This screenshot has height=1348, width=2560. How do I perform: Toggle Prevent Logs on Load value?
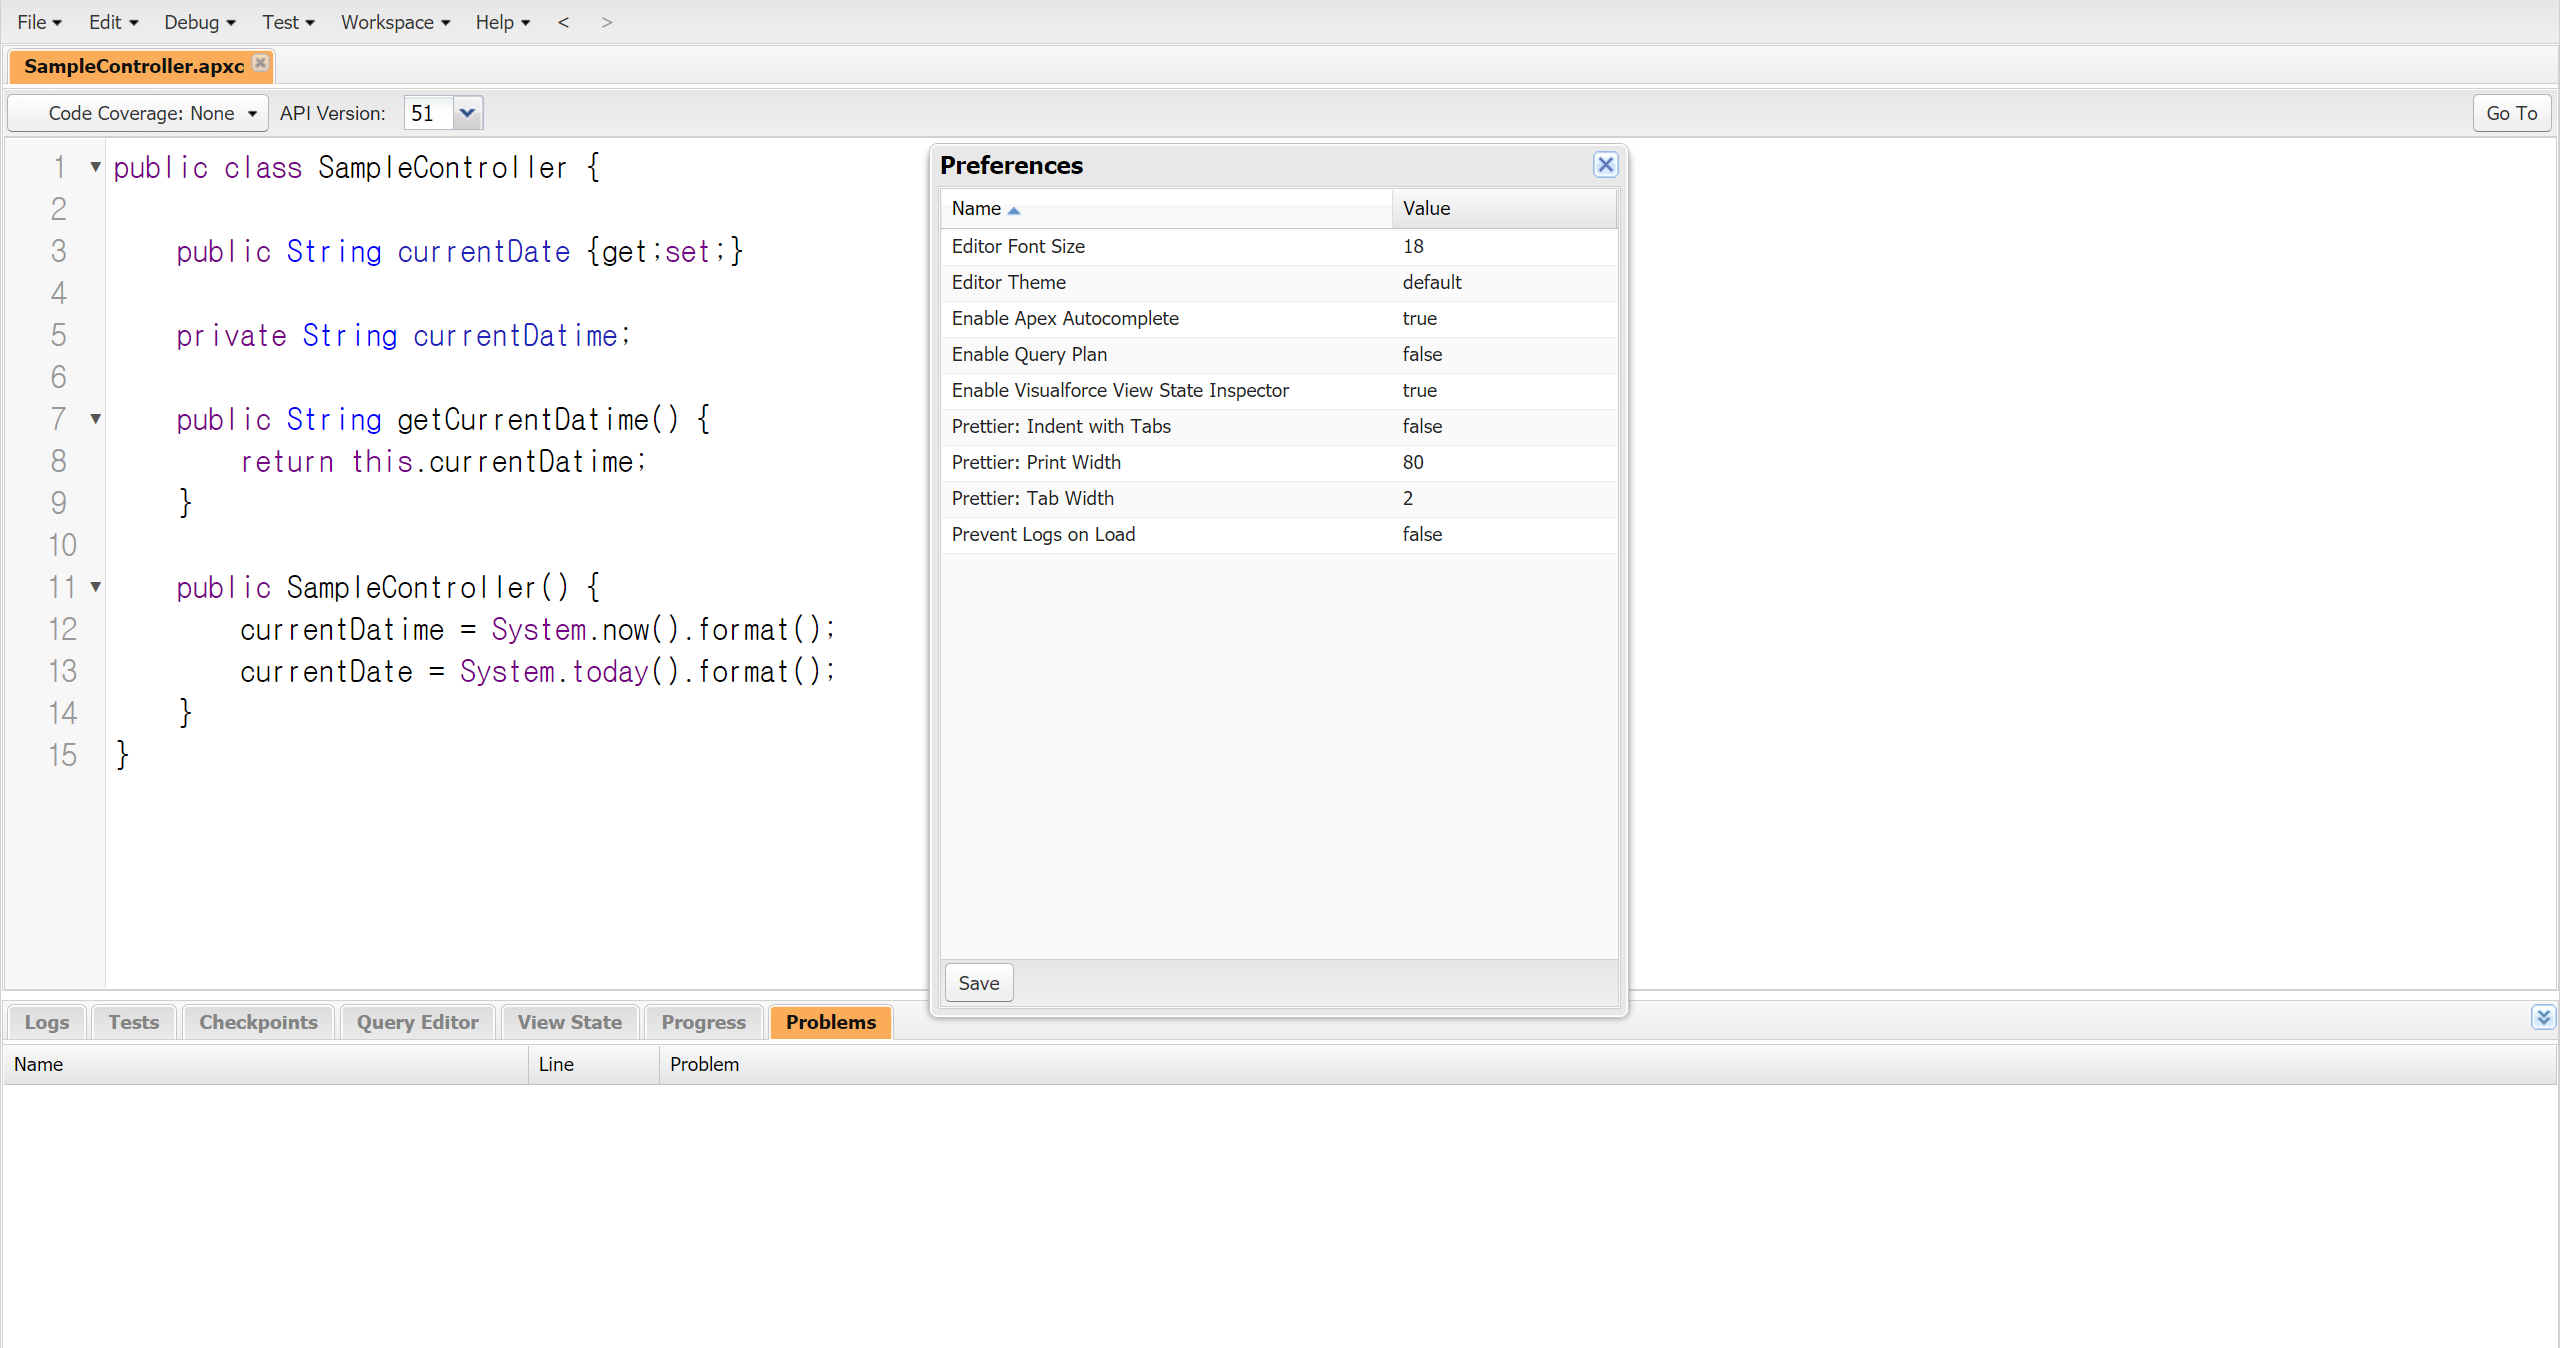point(1421,534)
